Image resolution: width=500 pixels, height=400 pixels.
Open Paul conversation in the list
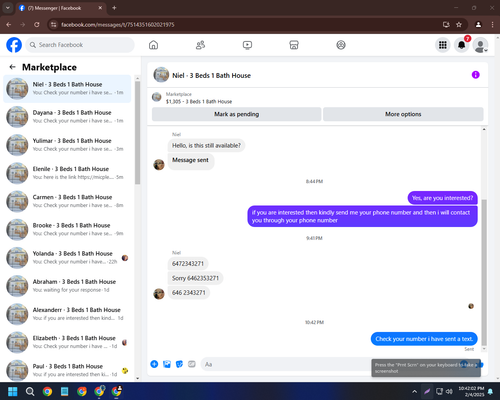click(x=67, y=370)
